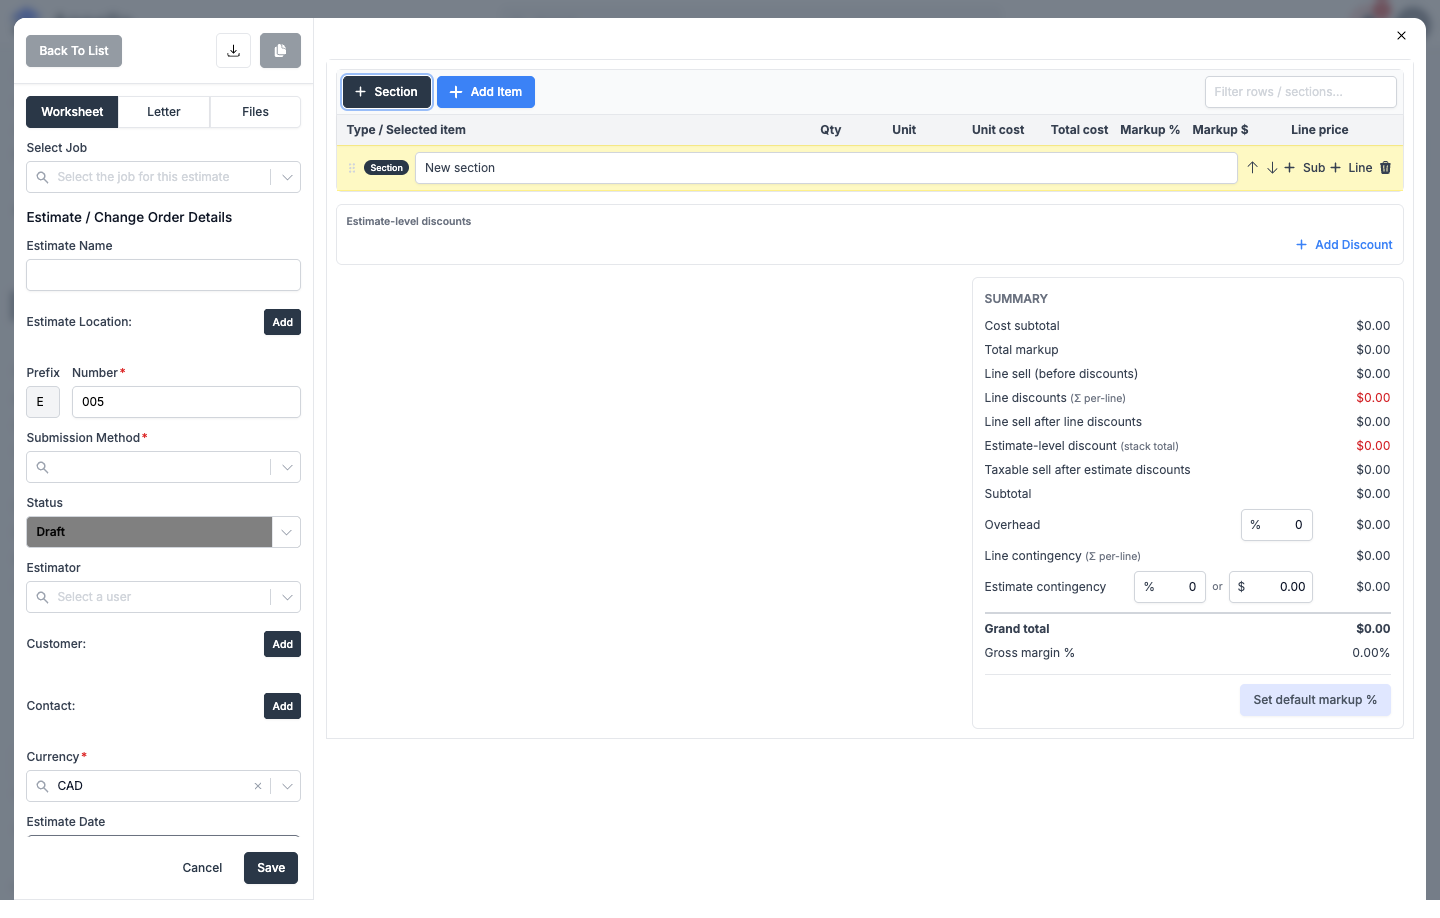Click Set default markup % button

point(1315,700)
